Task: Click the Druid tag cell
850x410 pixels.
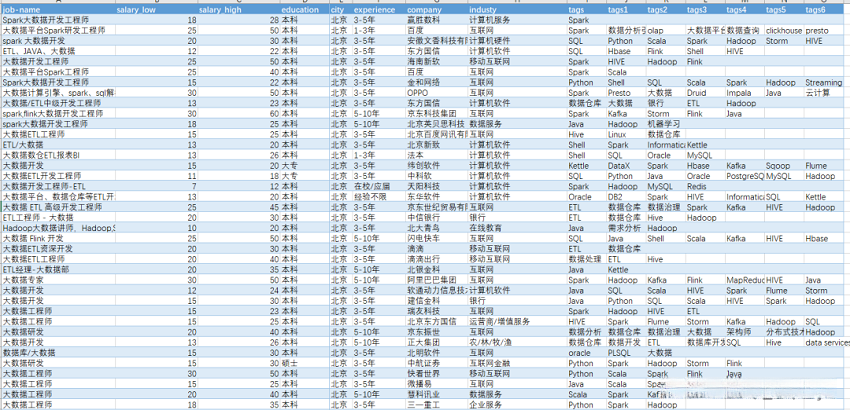Action: (x=705, y=93)
